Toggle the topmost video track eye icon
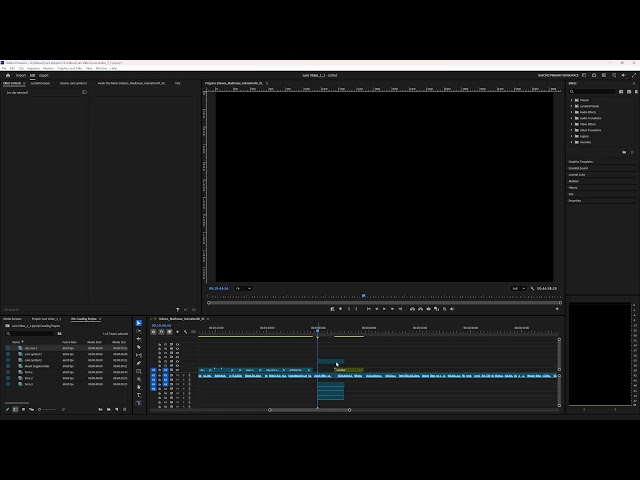Image resolution: width=640 pixels, height=480 pixels. point(178,344)
